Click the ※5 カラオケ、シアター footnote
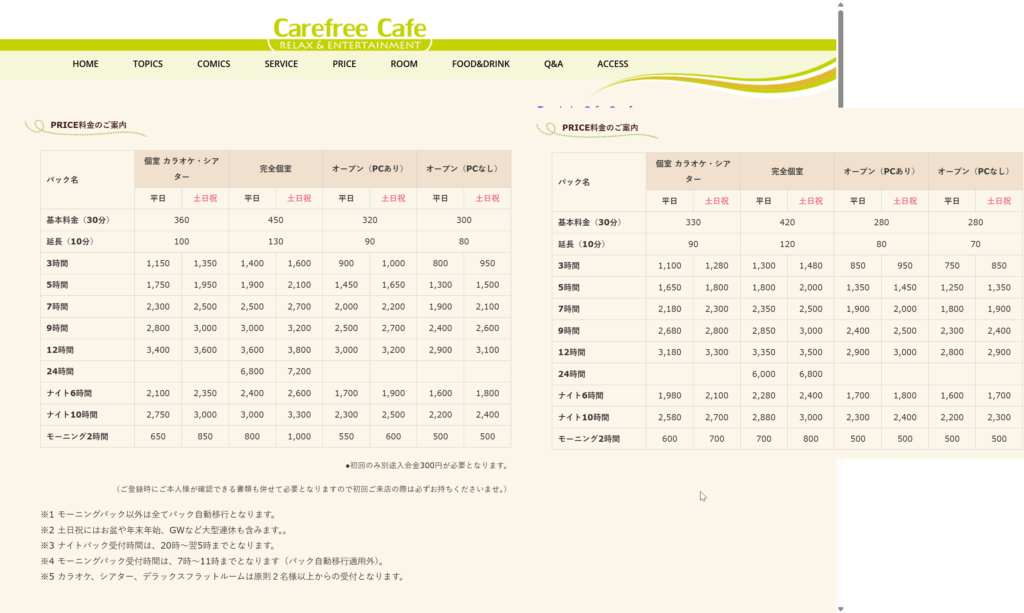The height and width of the screenshot is (613, 1024). [x=224, y=577]
